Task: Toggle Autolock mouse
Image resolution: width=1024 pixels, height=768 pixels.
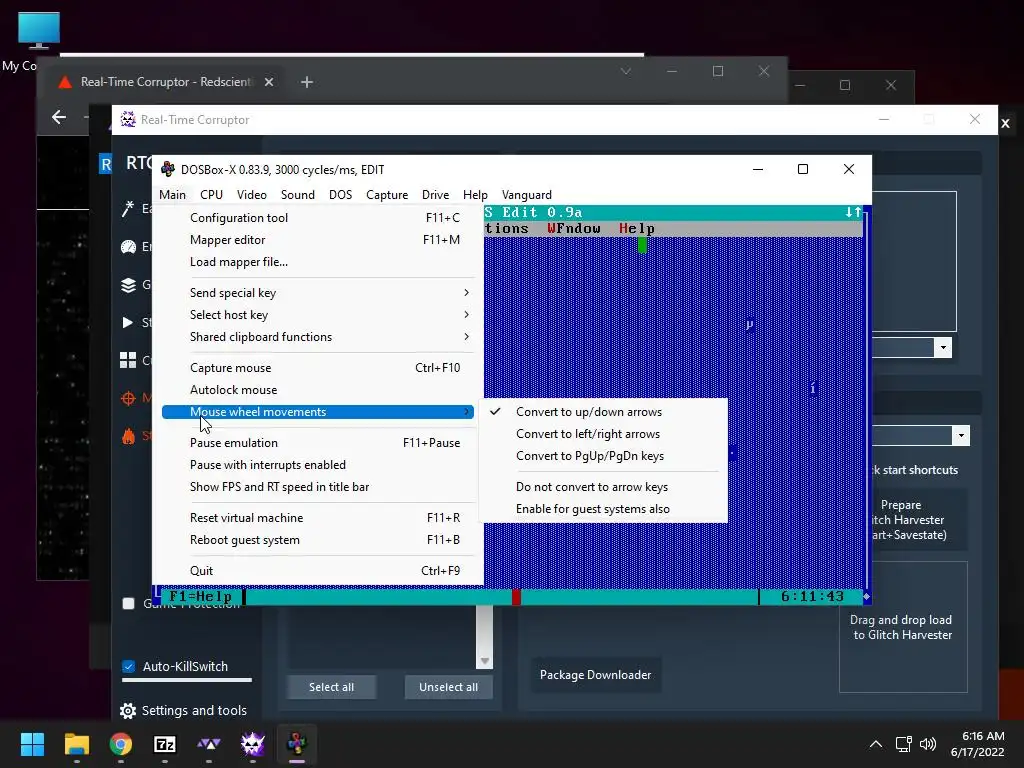Action: tap(318, 390)
